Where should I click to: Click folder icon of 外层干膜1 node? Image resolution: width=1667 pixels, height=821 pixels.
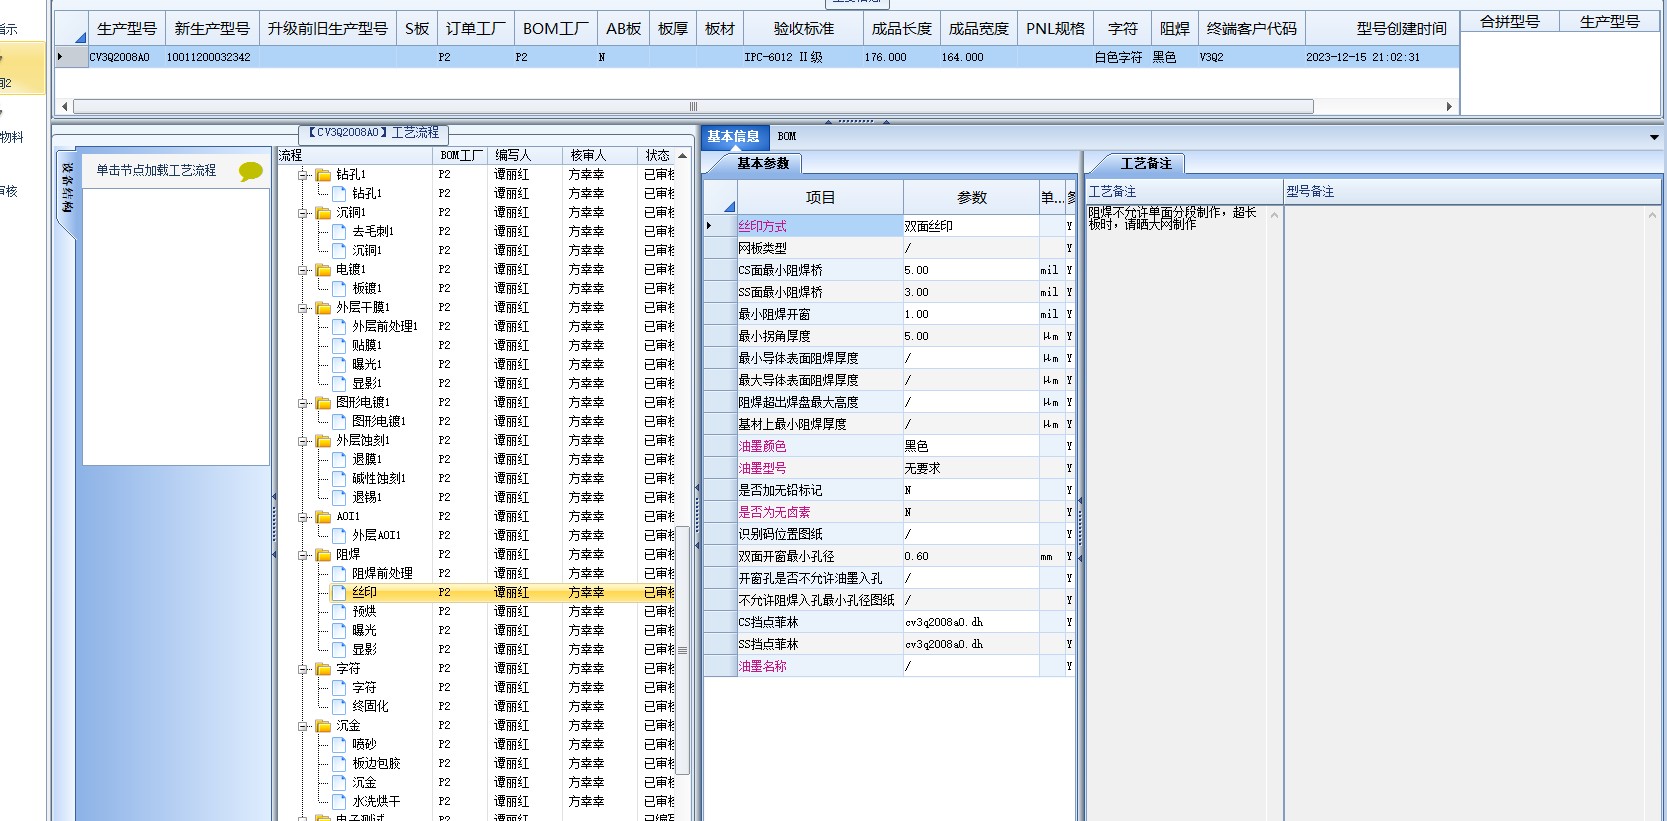point(323,308)
